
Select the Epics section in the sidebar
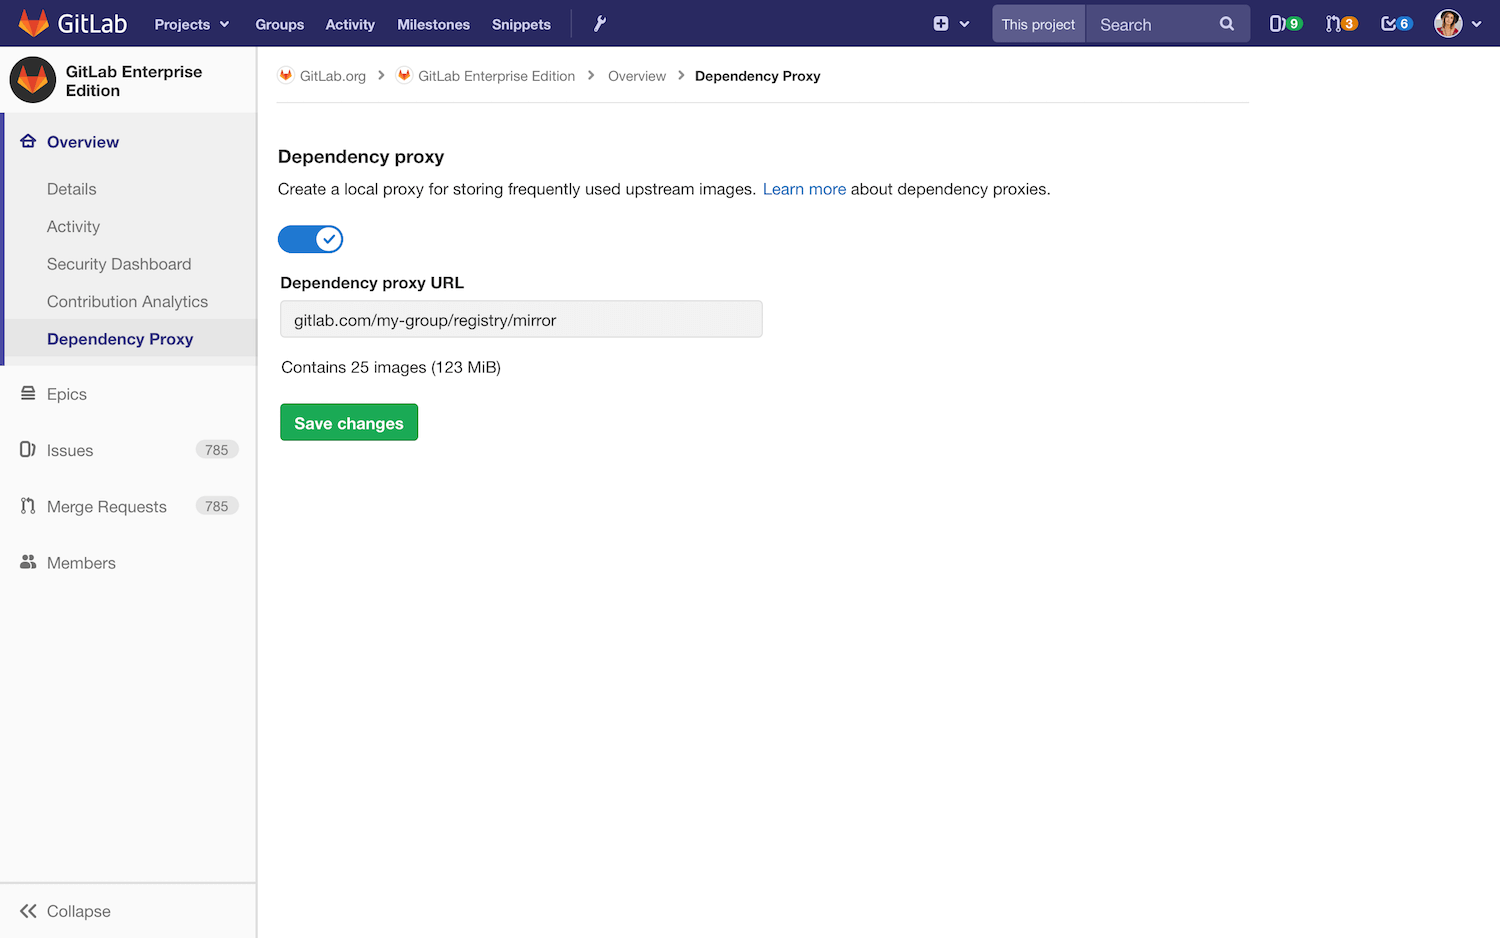66,394
